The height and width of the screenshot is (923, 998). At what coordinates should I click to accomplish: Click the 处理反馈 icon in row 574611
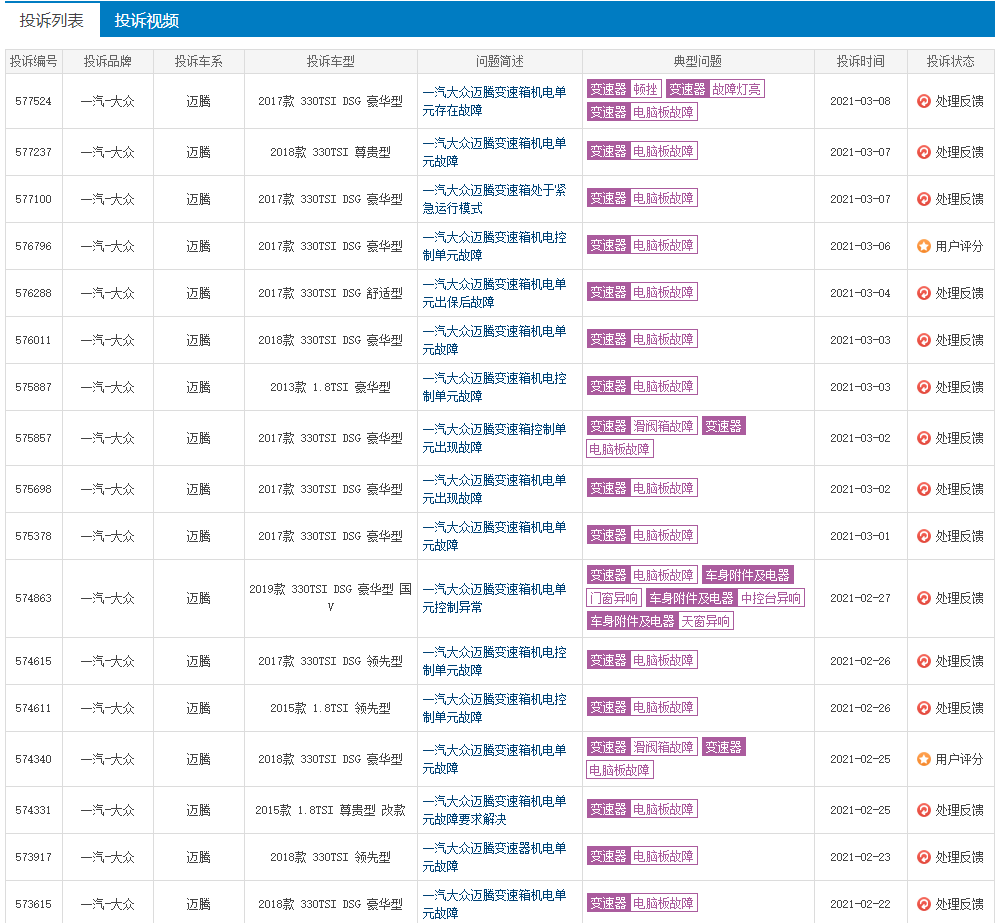point(924,708)
